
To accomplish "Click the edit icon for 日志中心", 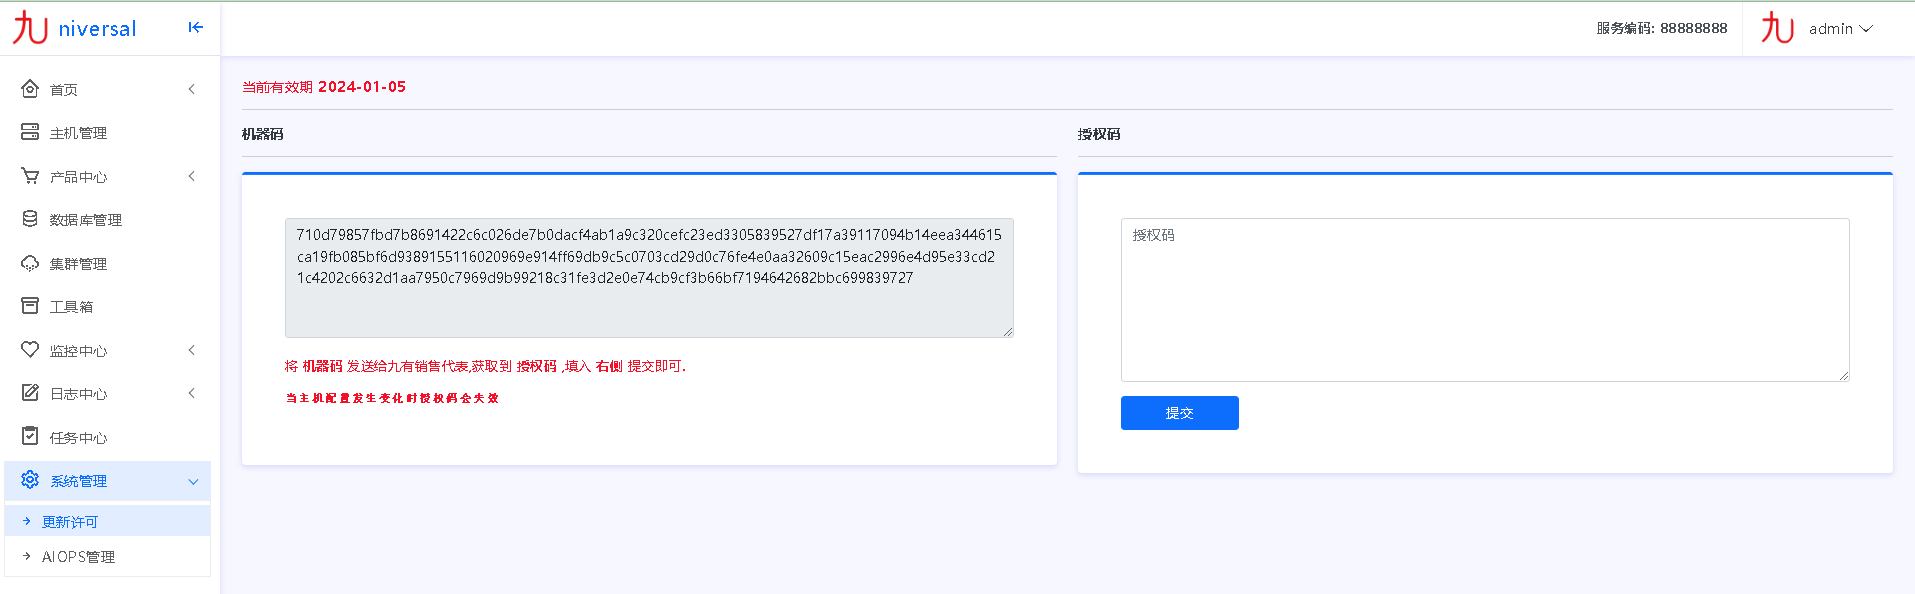I will coord(30,393).
